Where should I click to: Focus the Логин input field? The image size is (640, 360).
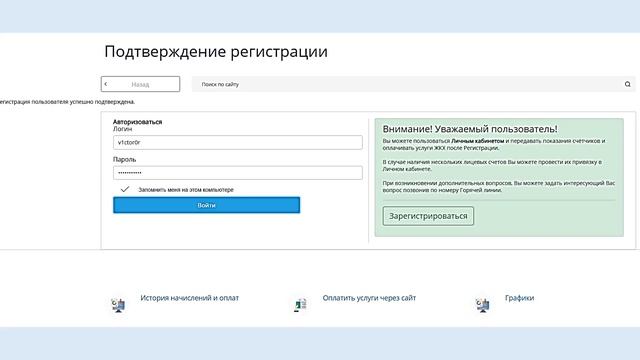click(x=238, y=142)
